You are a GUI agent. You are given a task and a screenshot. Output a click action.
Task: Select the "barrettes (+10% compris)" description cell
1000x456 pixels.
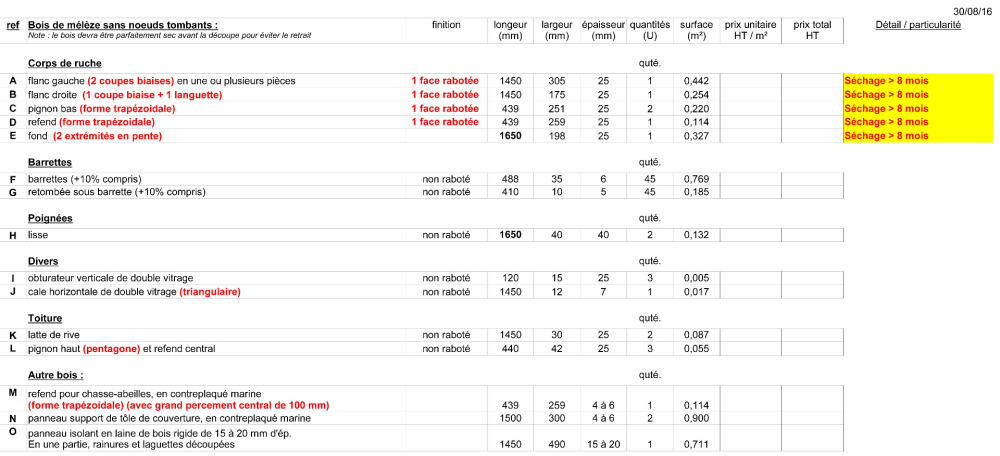[84, 179]
